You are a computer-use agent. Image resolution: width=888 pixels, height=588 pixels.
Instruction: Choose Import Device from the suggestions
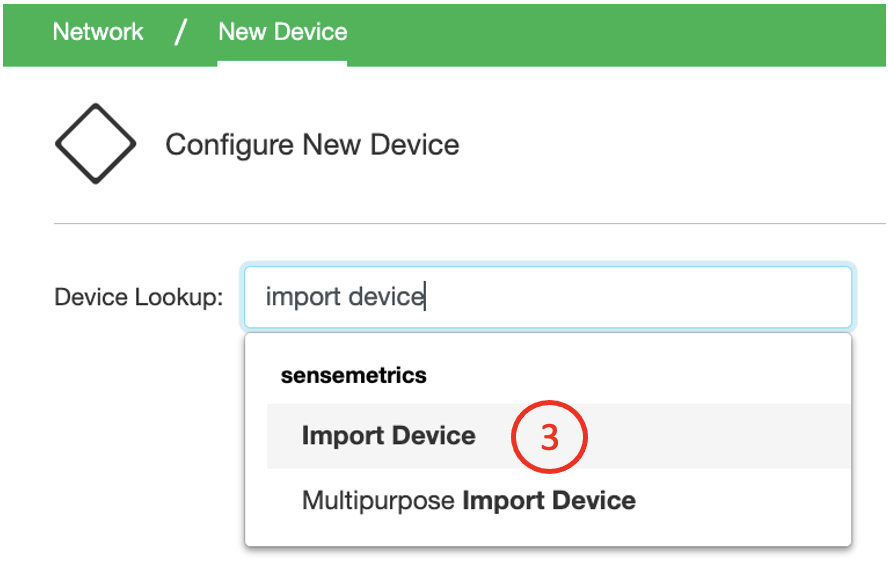pos(388,436)
